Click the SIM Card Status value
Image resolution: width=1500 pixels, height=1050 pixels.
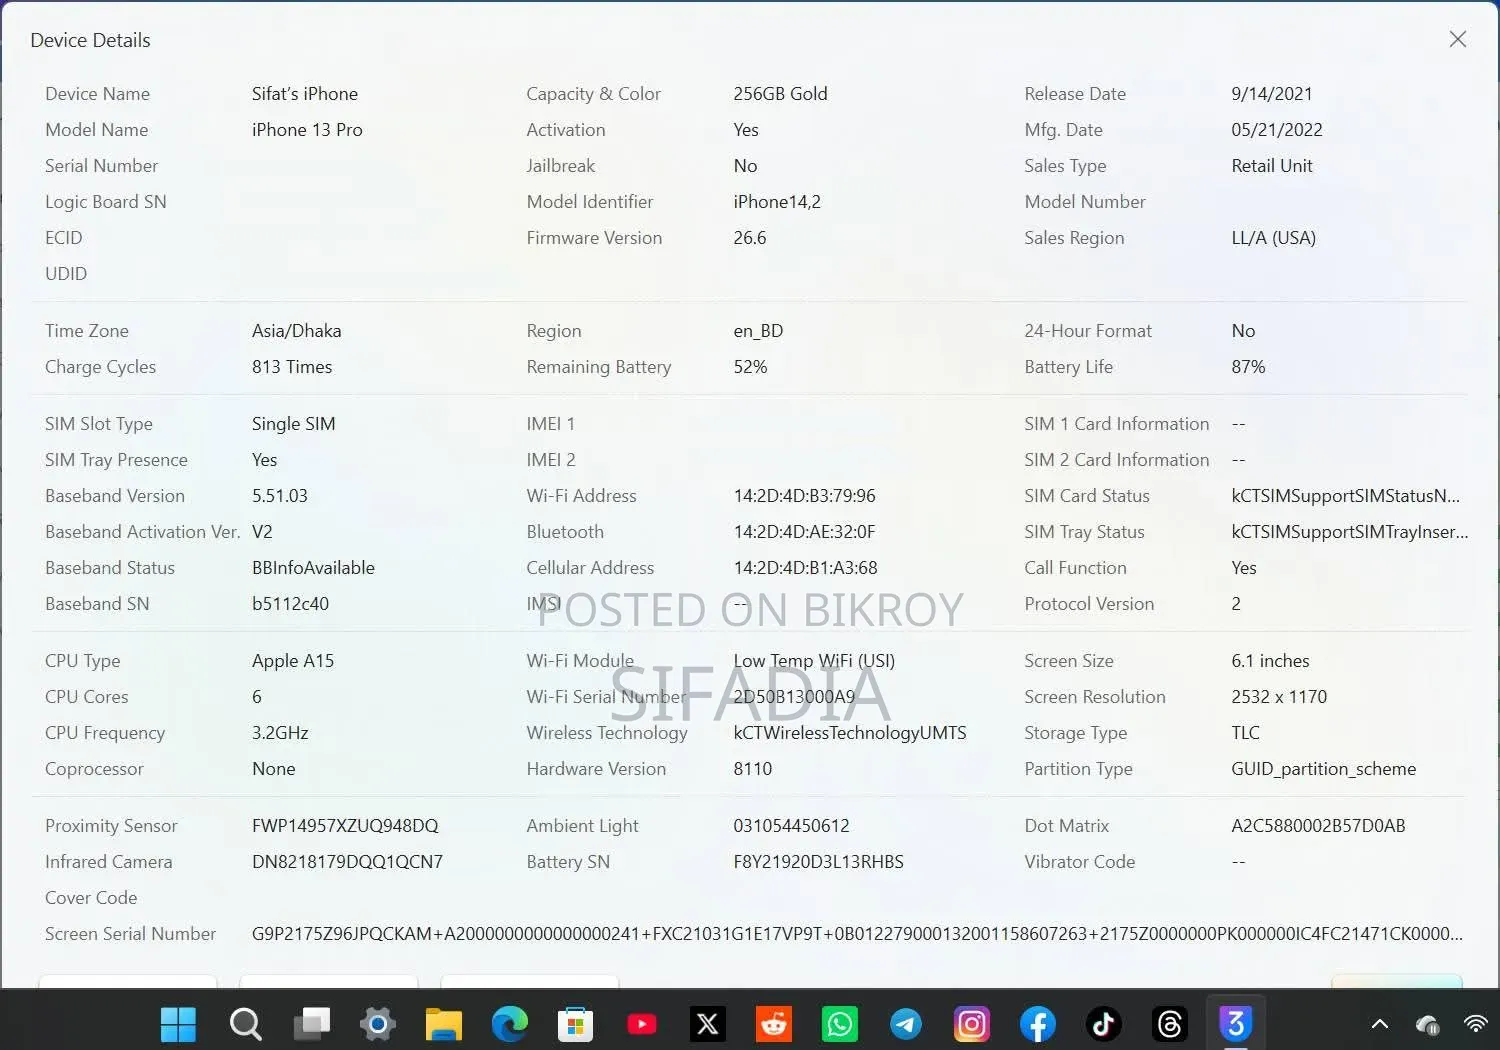pos(1345,496)
